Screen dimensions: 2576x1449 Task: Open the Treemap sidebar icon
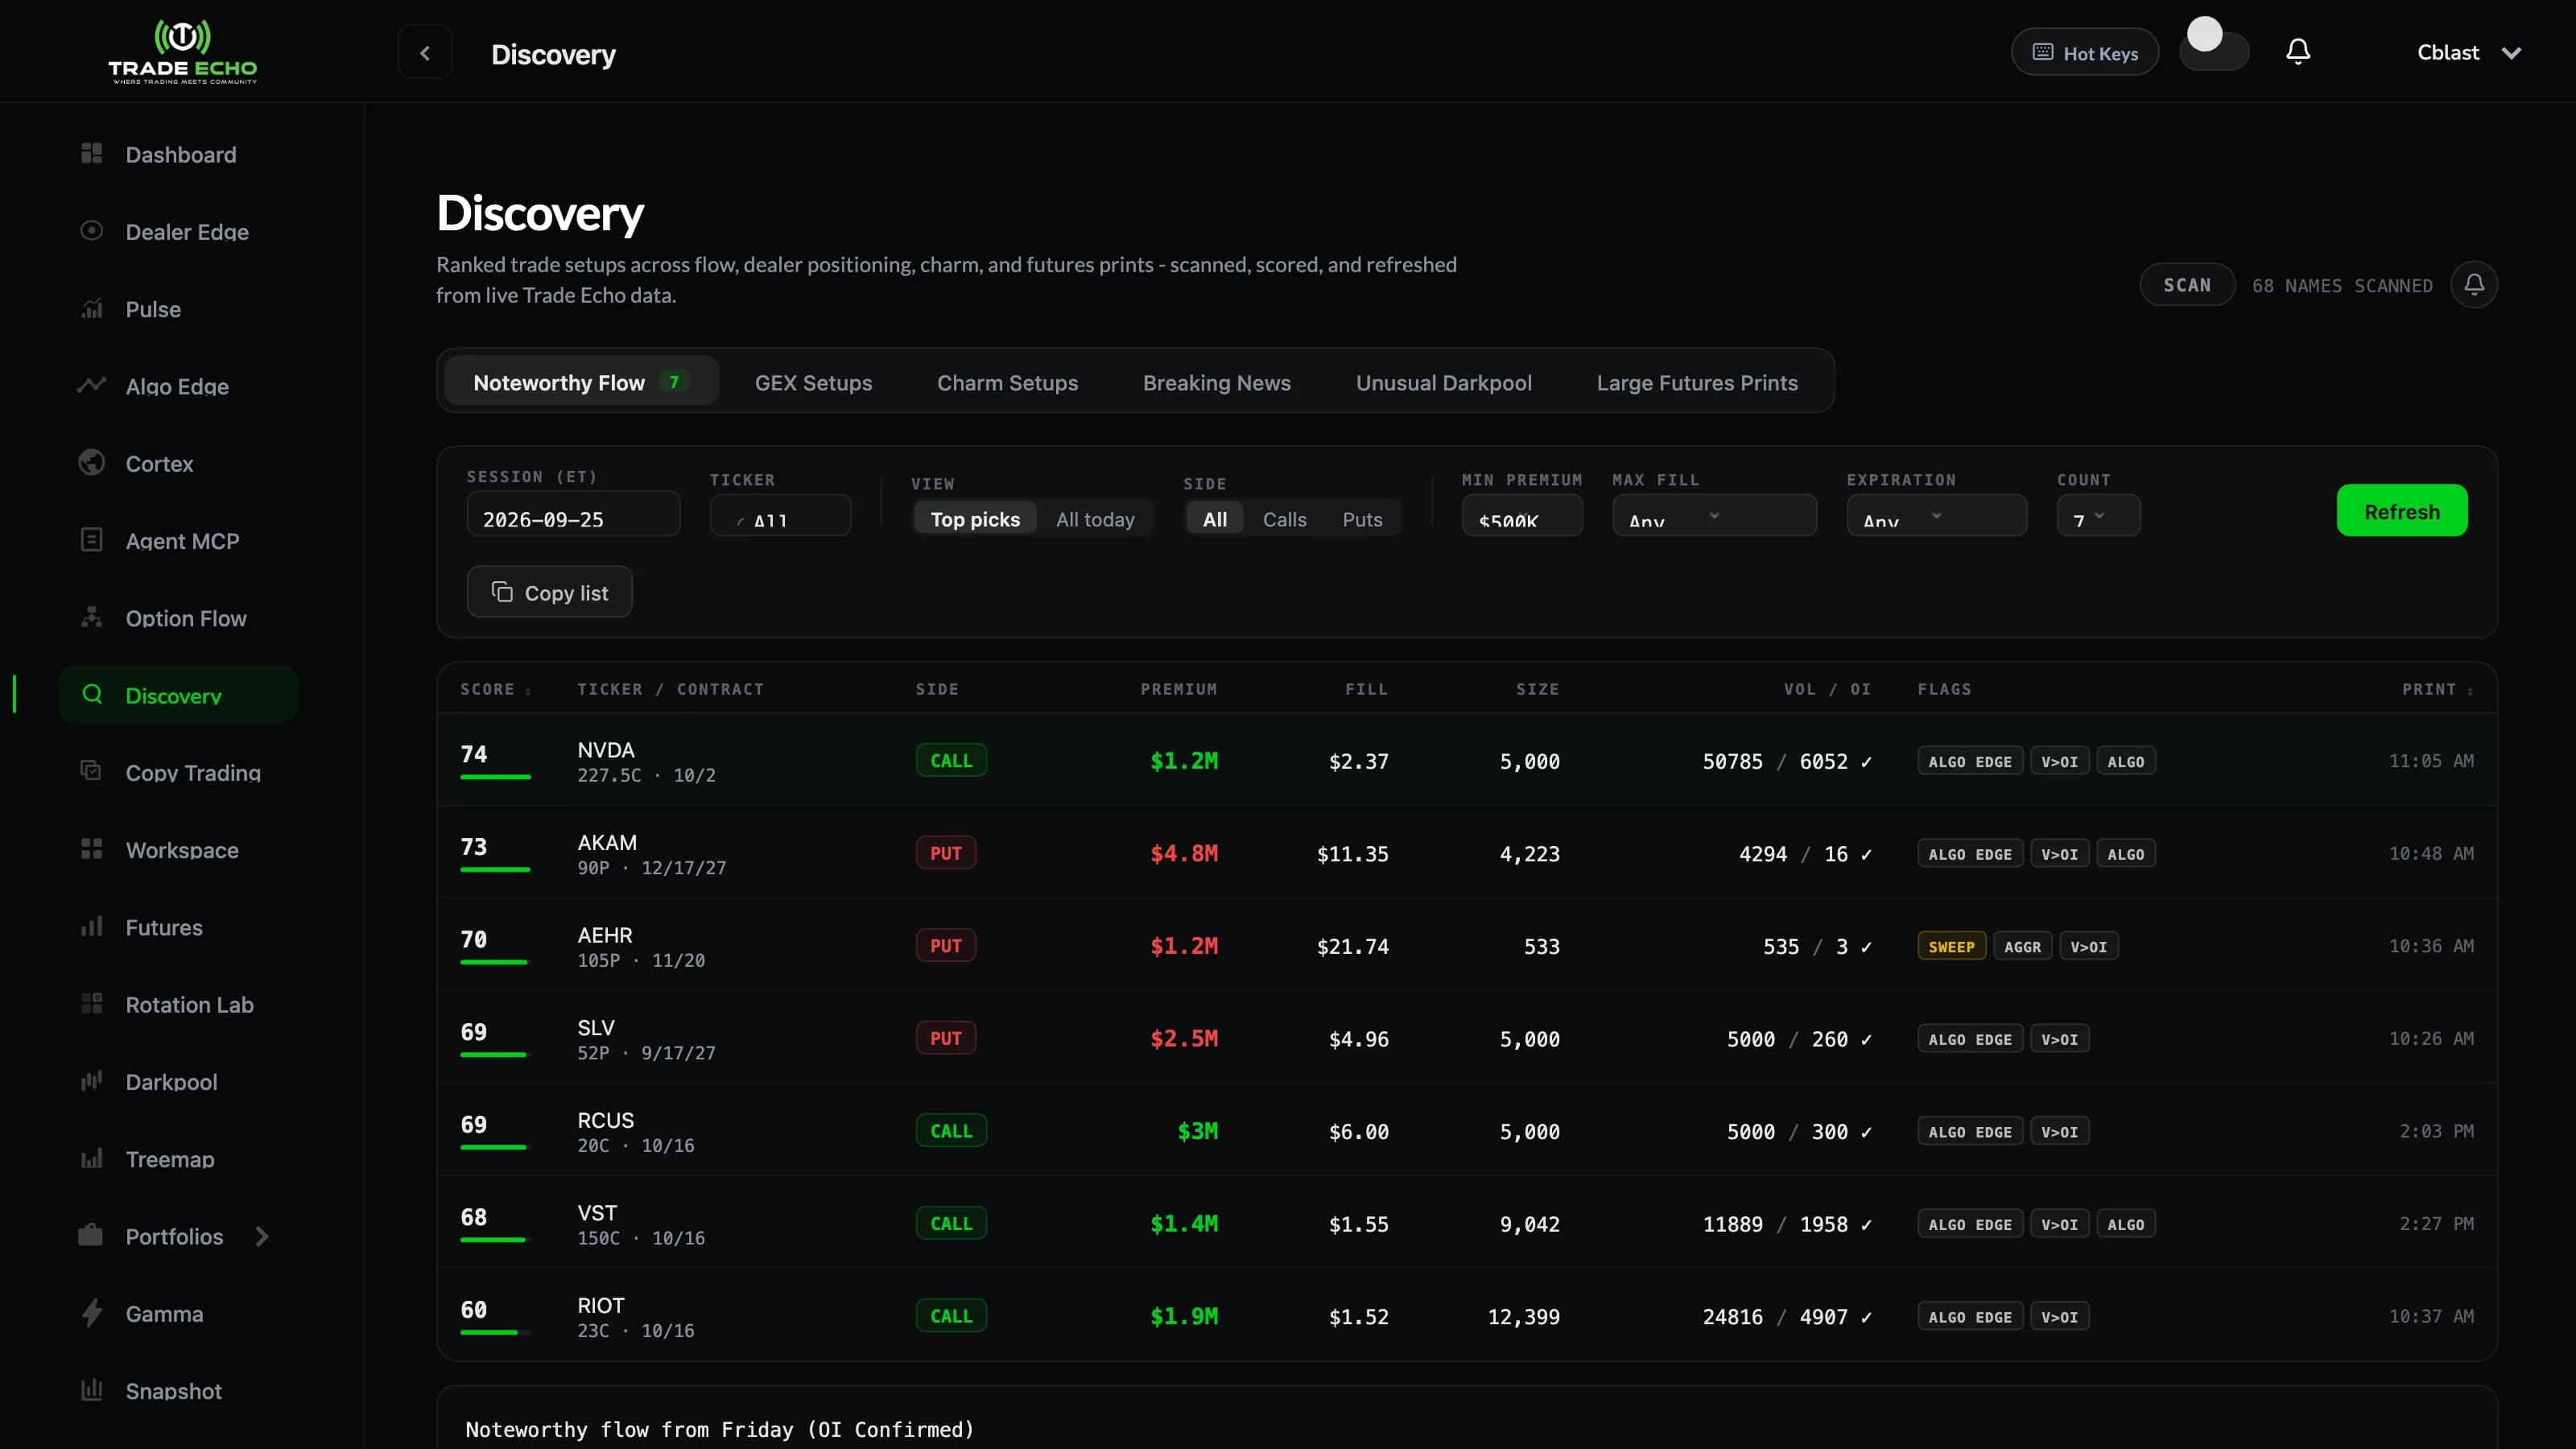pos(91,1158)
